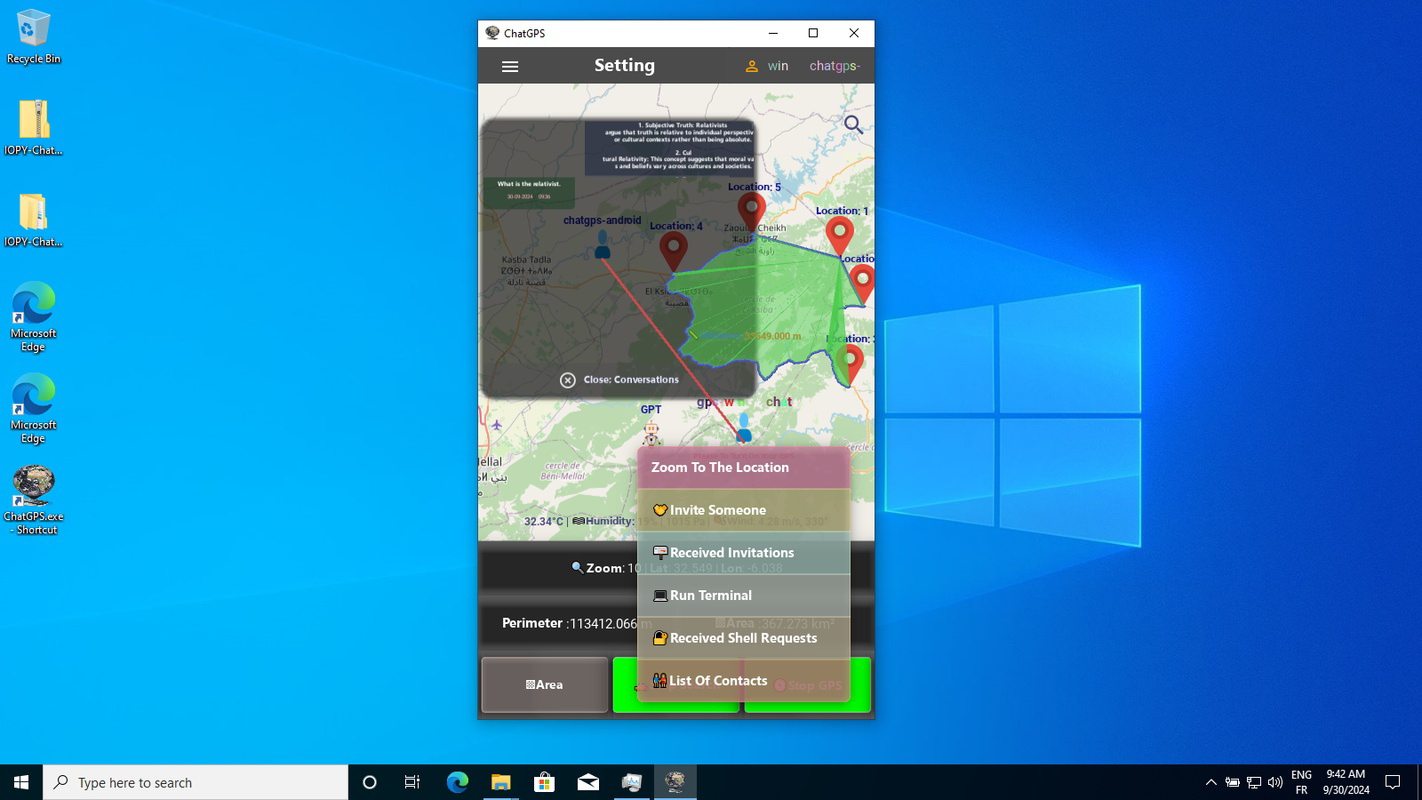Image resolution: width=1422 pixels, height=800 pixels.
Task: Close the Conversations overlay panel
Action: pyautogui.click(x=620, y=380)
